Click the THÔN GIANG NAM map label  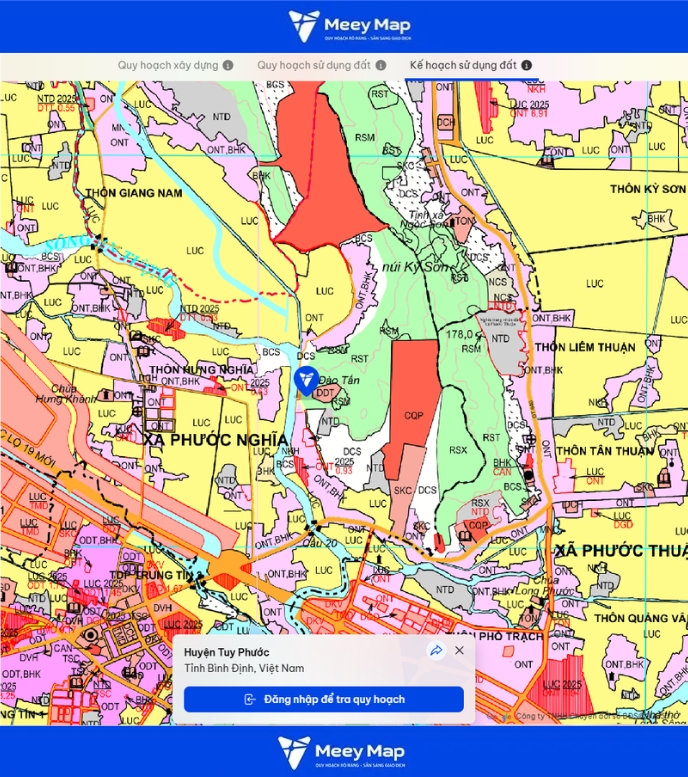pyautogui.click(x=133, y=192)
